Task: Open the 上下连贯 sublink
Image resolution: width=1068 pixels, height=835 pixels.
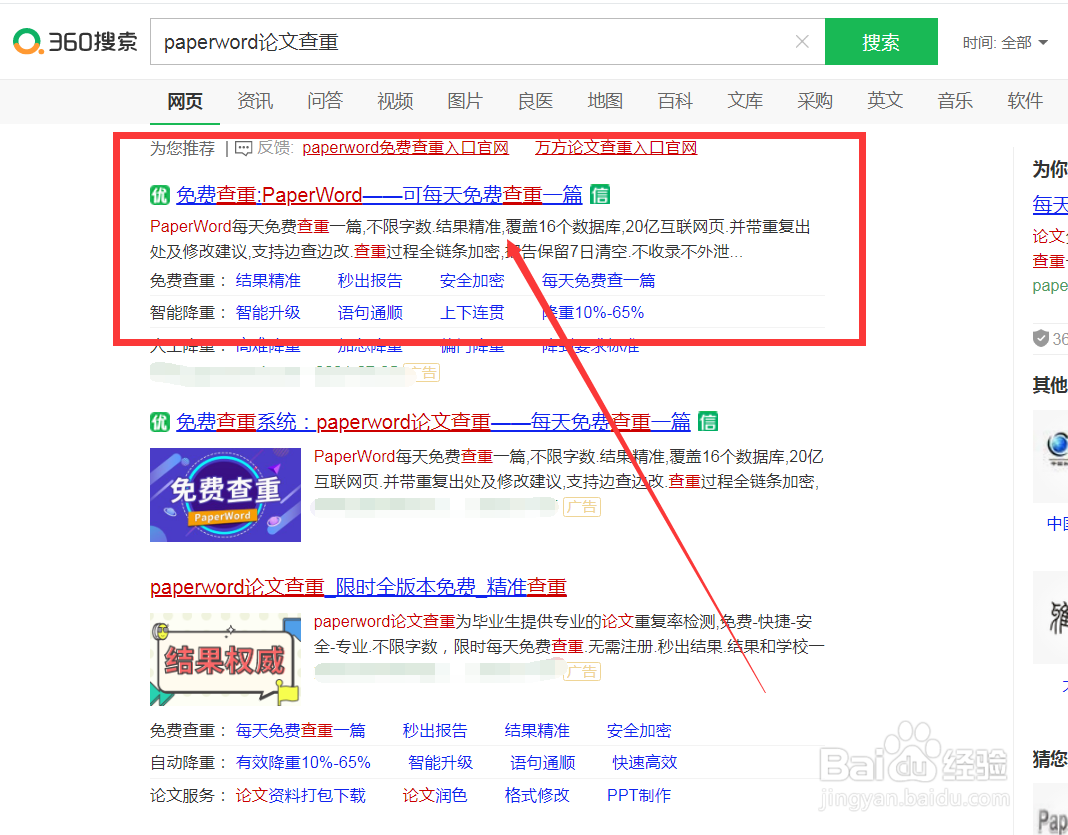Action: 472,313
